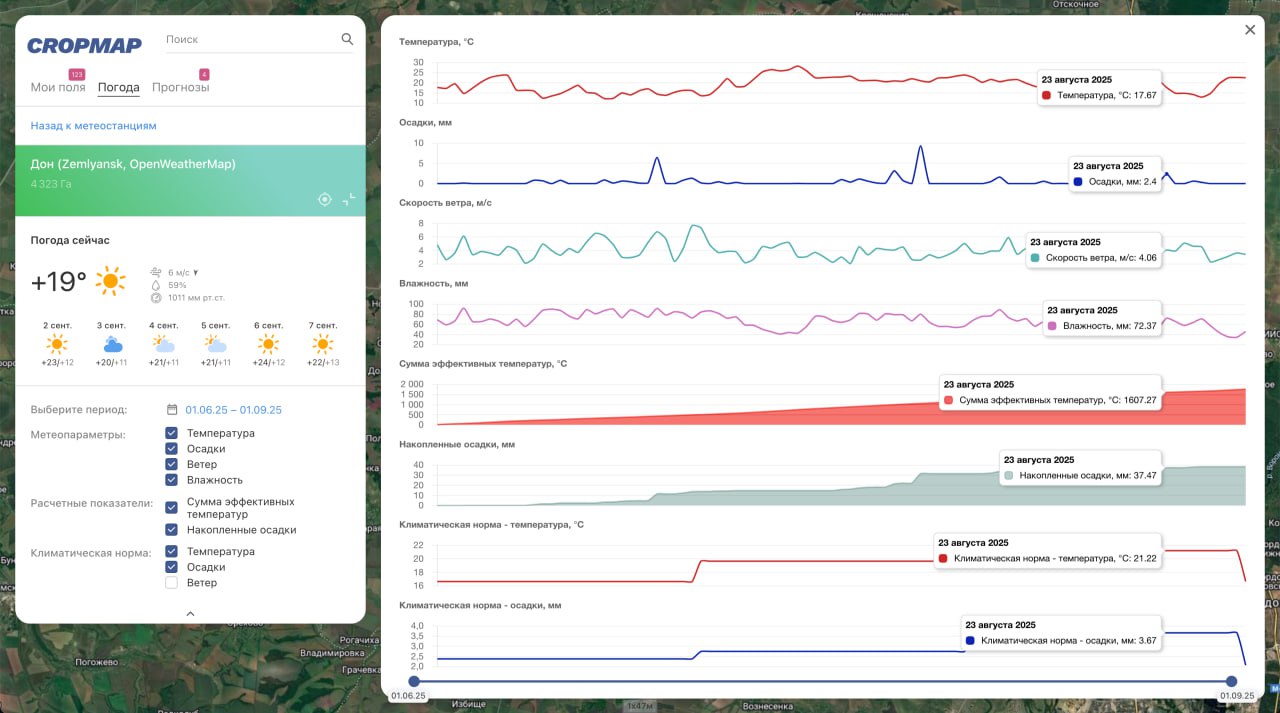
Task: Open the date range 01.06.25 – 01.09.25 picker
Action: pos(233,410)
